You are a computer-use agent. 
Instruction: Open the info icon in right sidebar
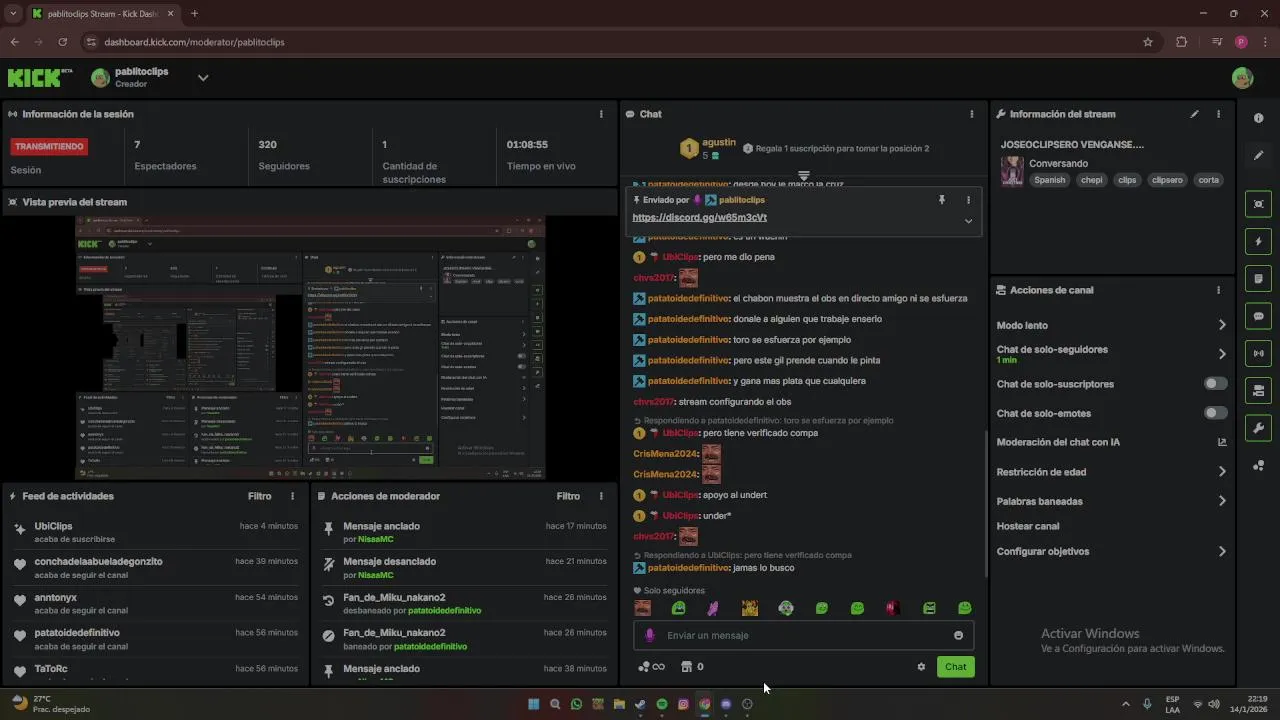pos(1258,118)
